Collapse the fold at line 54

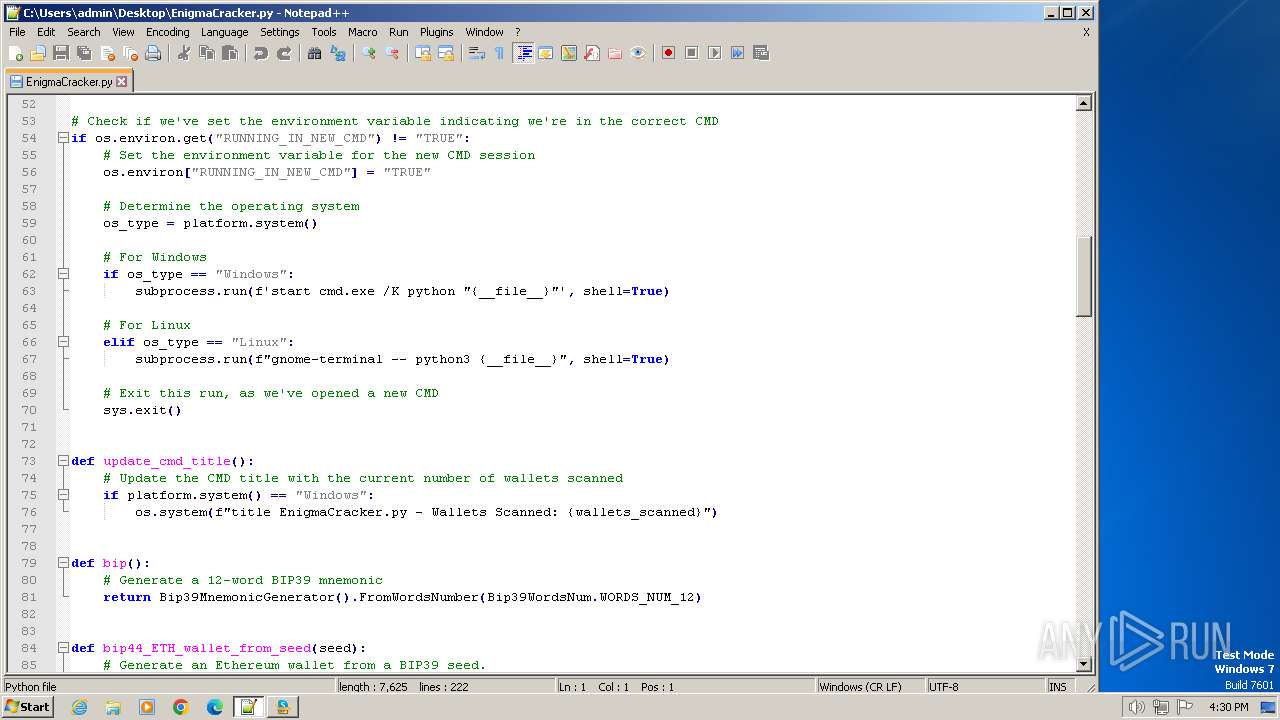[x=63, y=138]
